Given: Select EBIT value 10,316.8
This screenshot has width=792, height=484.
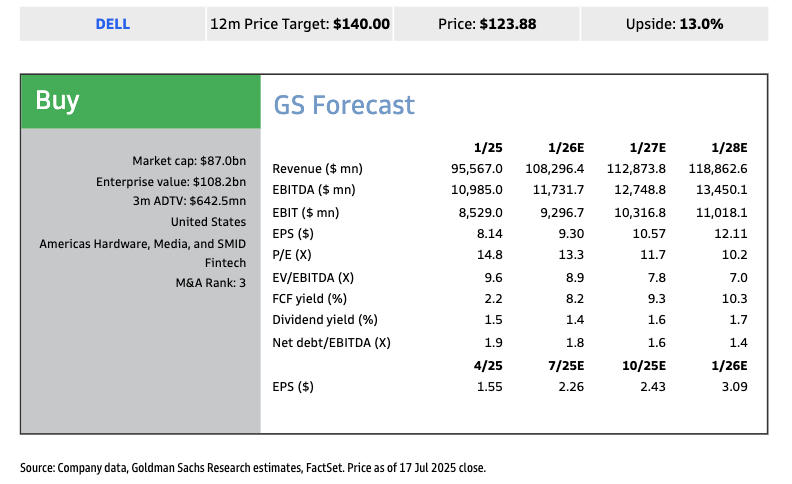Looking at the screenshot, I should click(640, 213).
